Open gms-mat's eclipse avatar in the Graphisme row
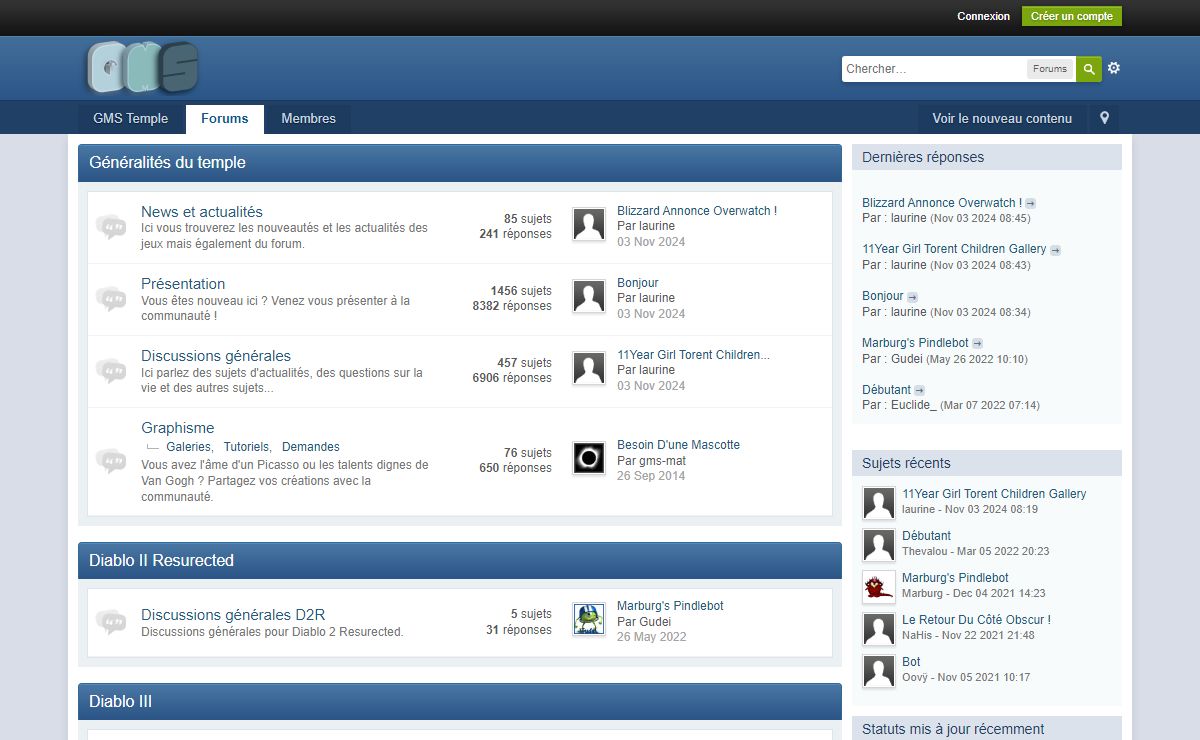The height and width of the screenshot is (740, 1200). click(x=589, y=458)
